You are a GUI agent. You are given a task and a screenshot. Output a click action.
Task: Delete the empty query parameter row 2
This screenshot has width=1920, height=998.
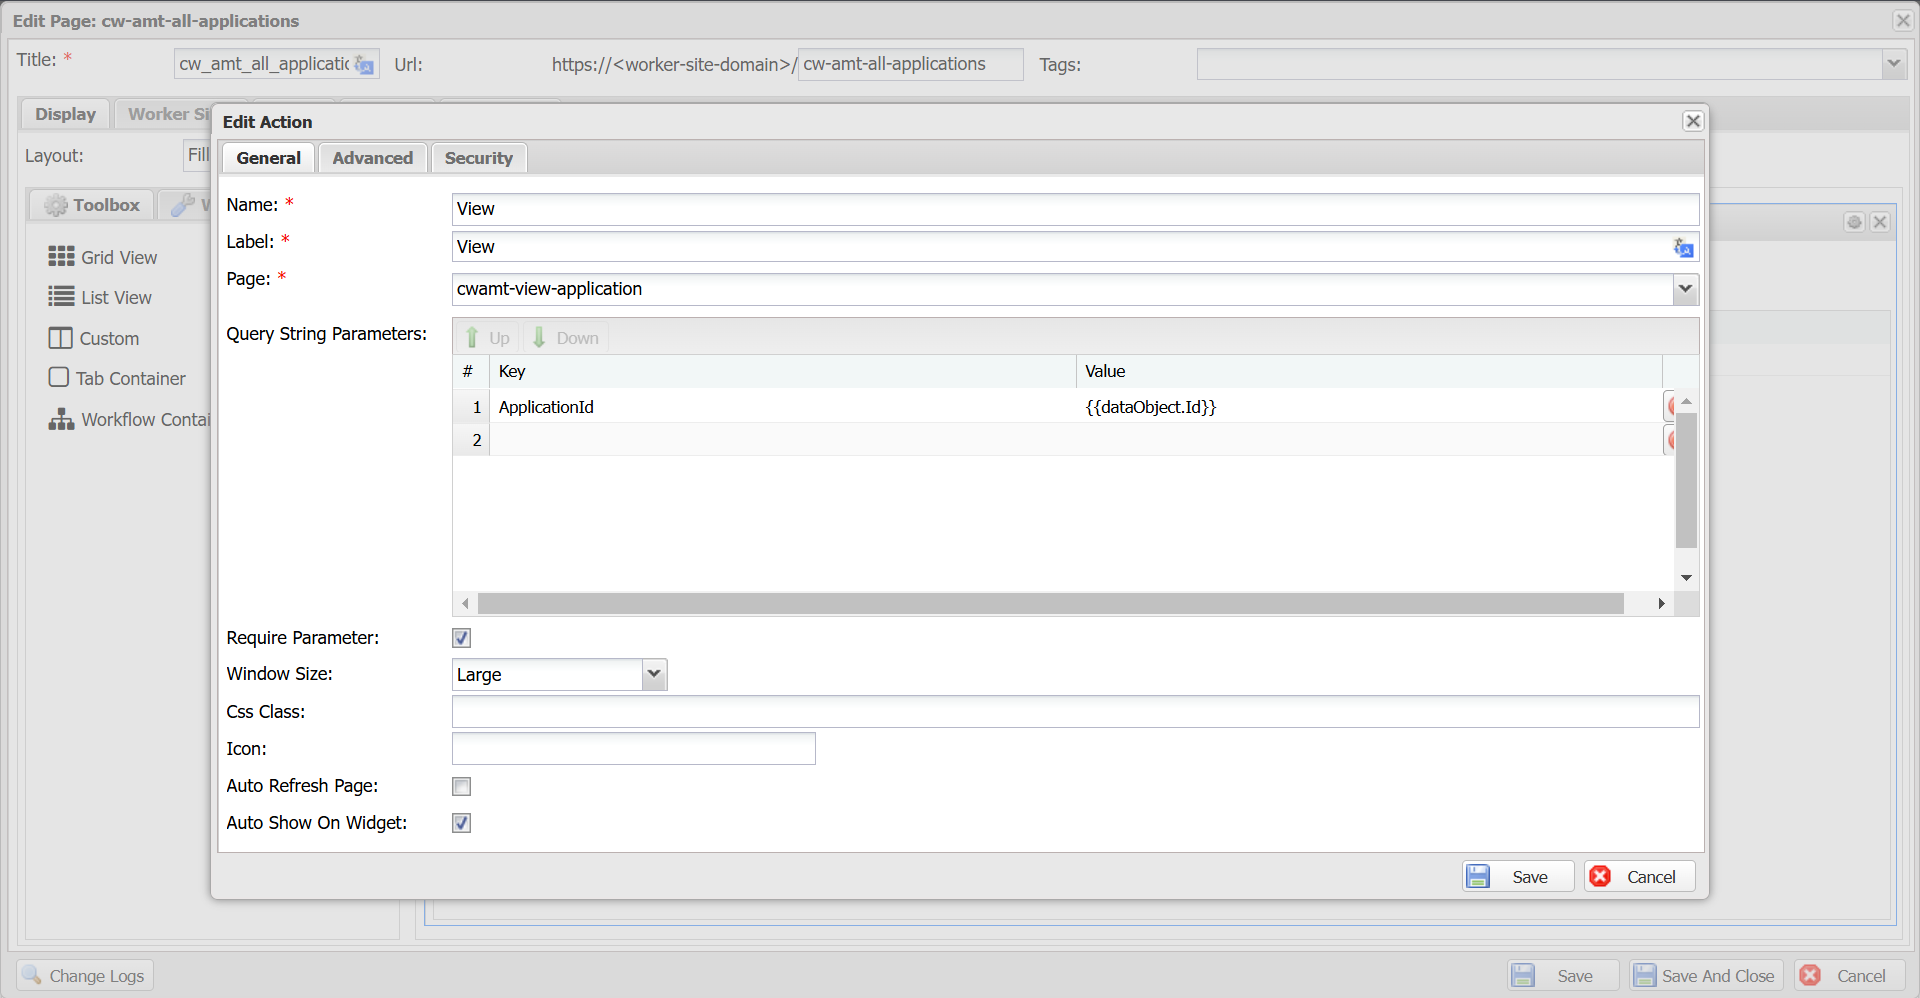1670,439
